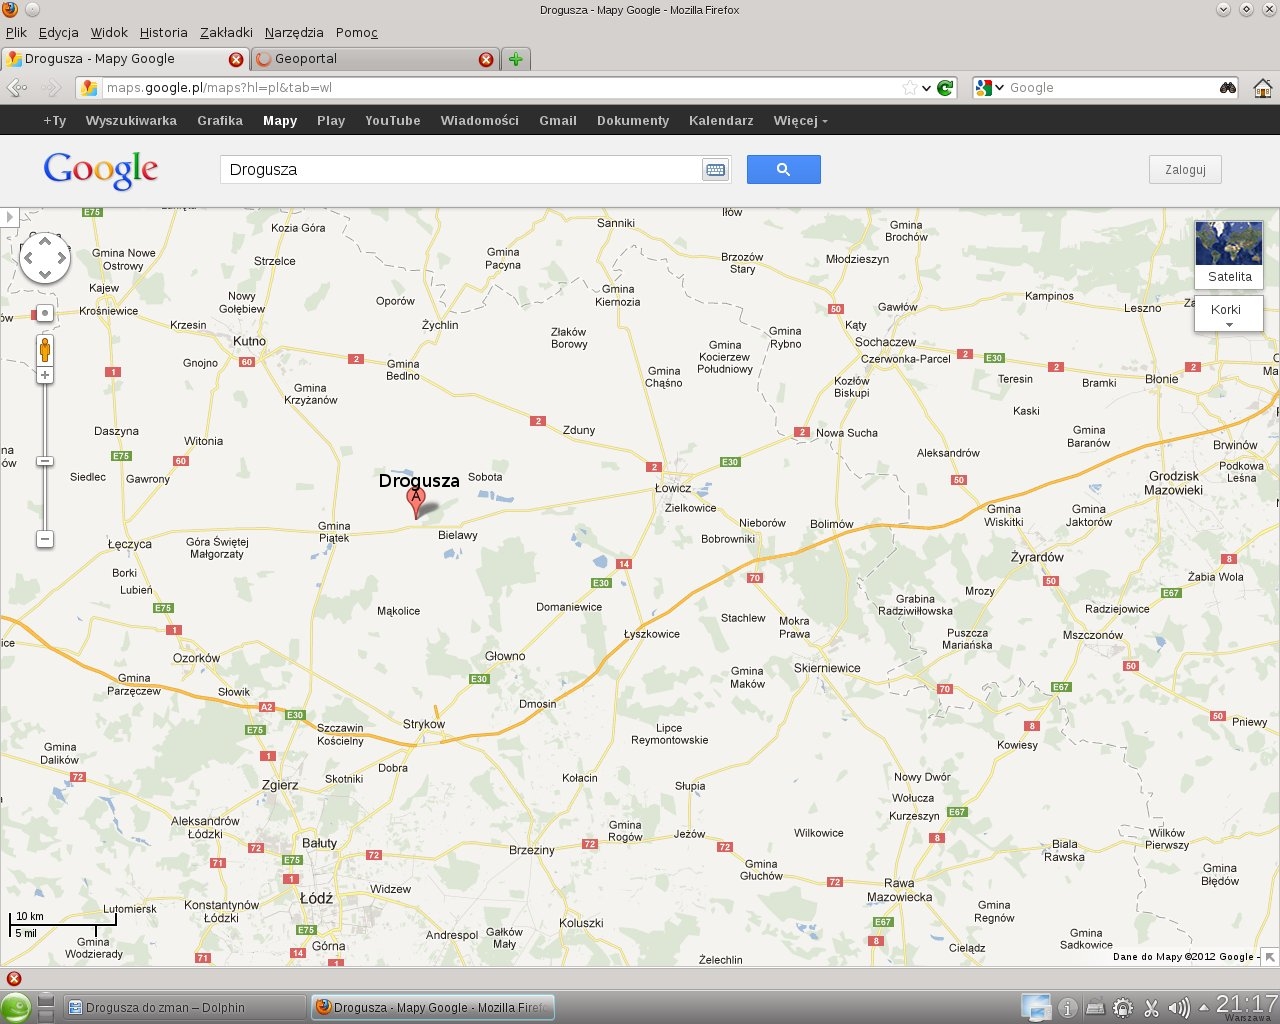Select Mapy in Google bar

coord(280,121)
